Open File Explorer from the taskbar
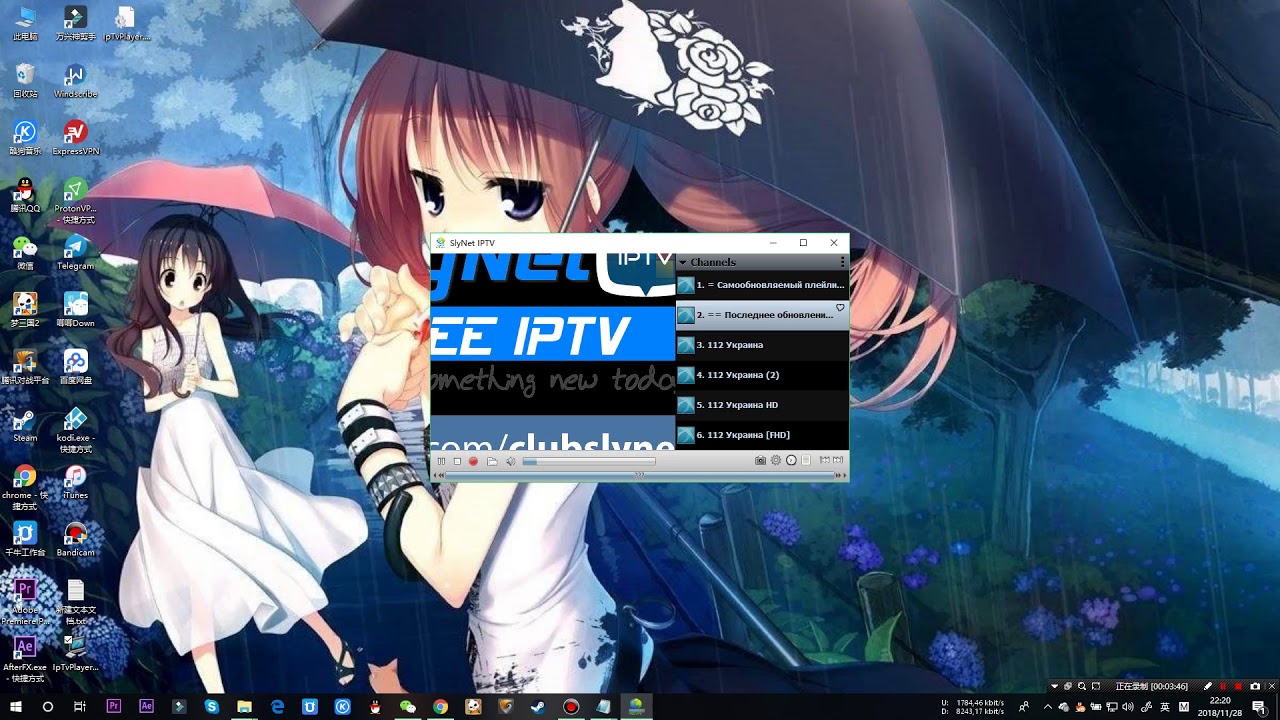The image size is (1280, 720). click(244, 706)
